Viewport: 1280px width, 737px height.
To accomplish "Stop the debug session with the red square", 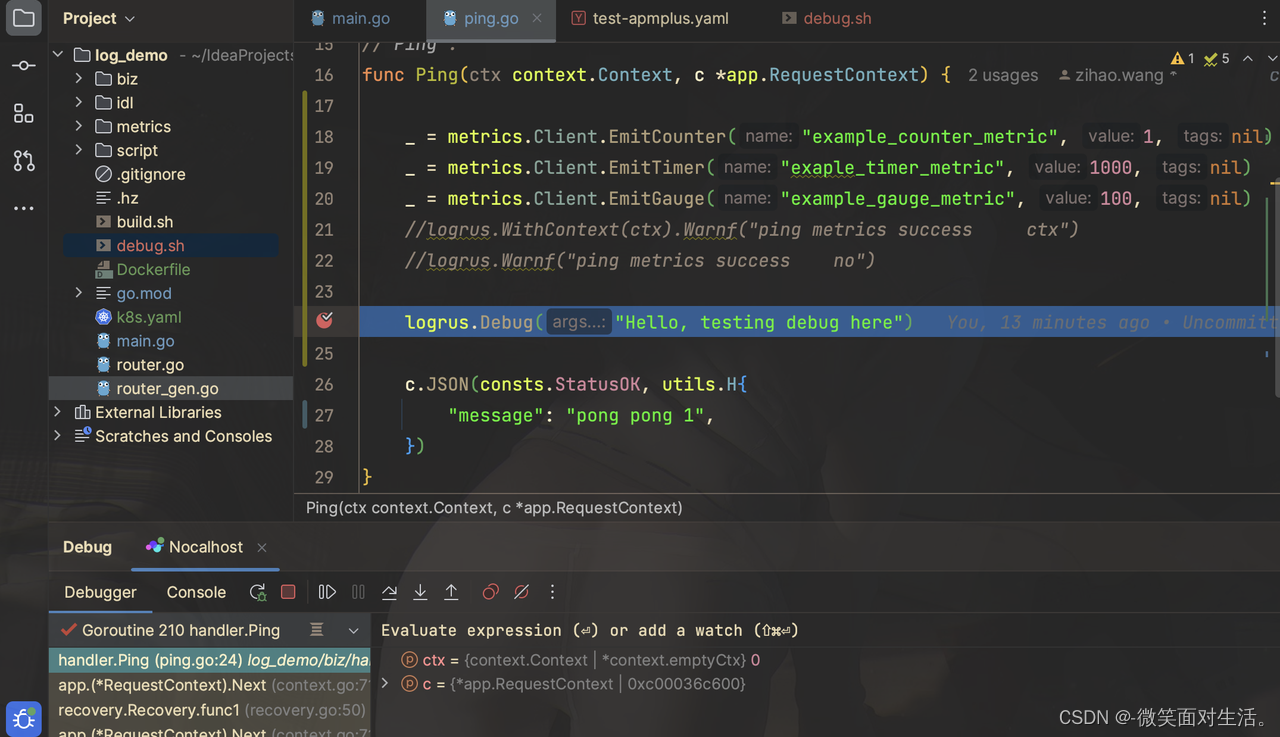I will (288, 592).
